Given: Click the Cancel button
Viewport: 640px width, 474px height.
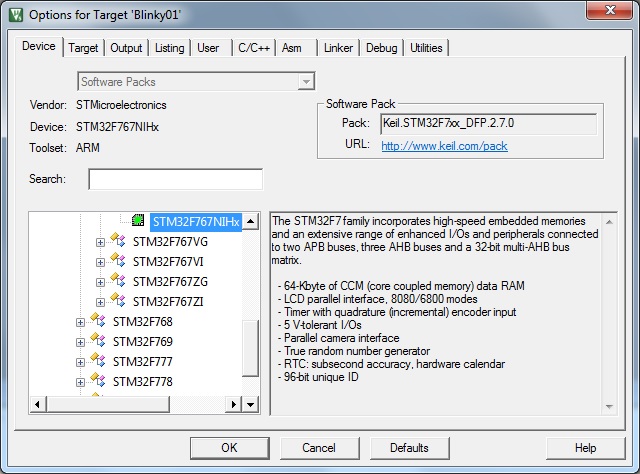Looking at the screenshot, I should (x=319, y=448).
